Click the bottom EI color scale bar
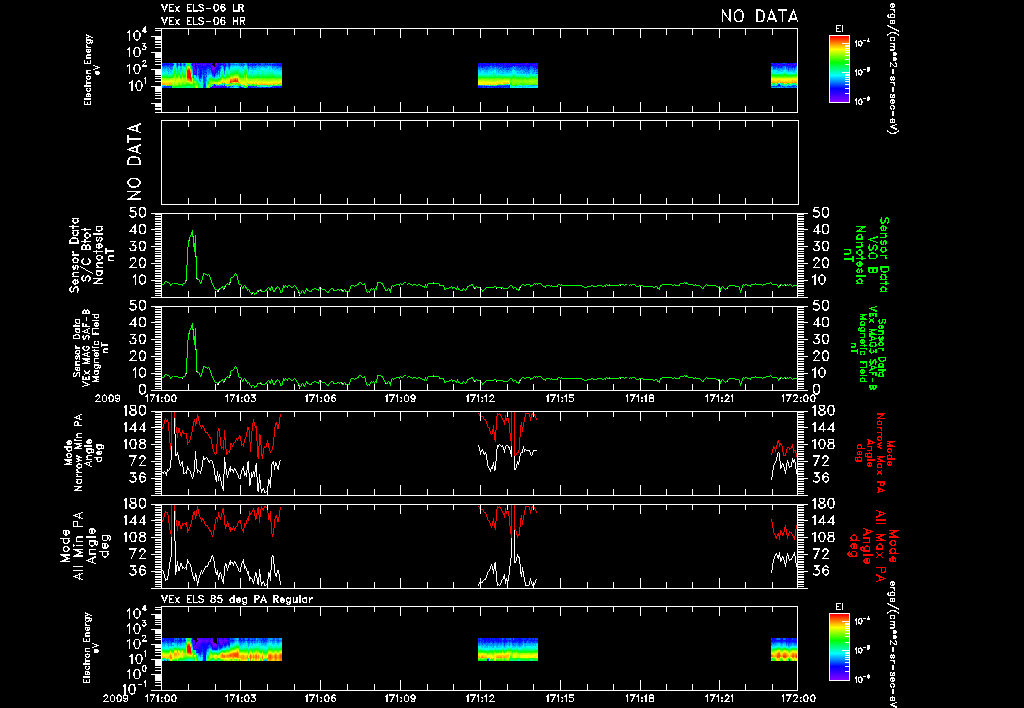 coord(839,647)
